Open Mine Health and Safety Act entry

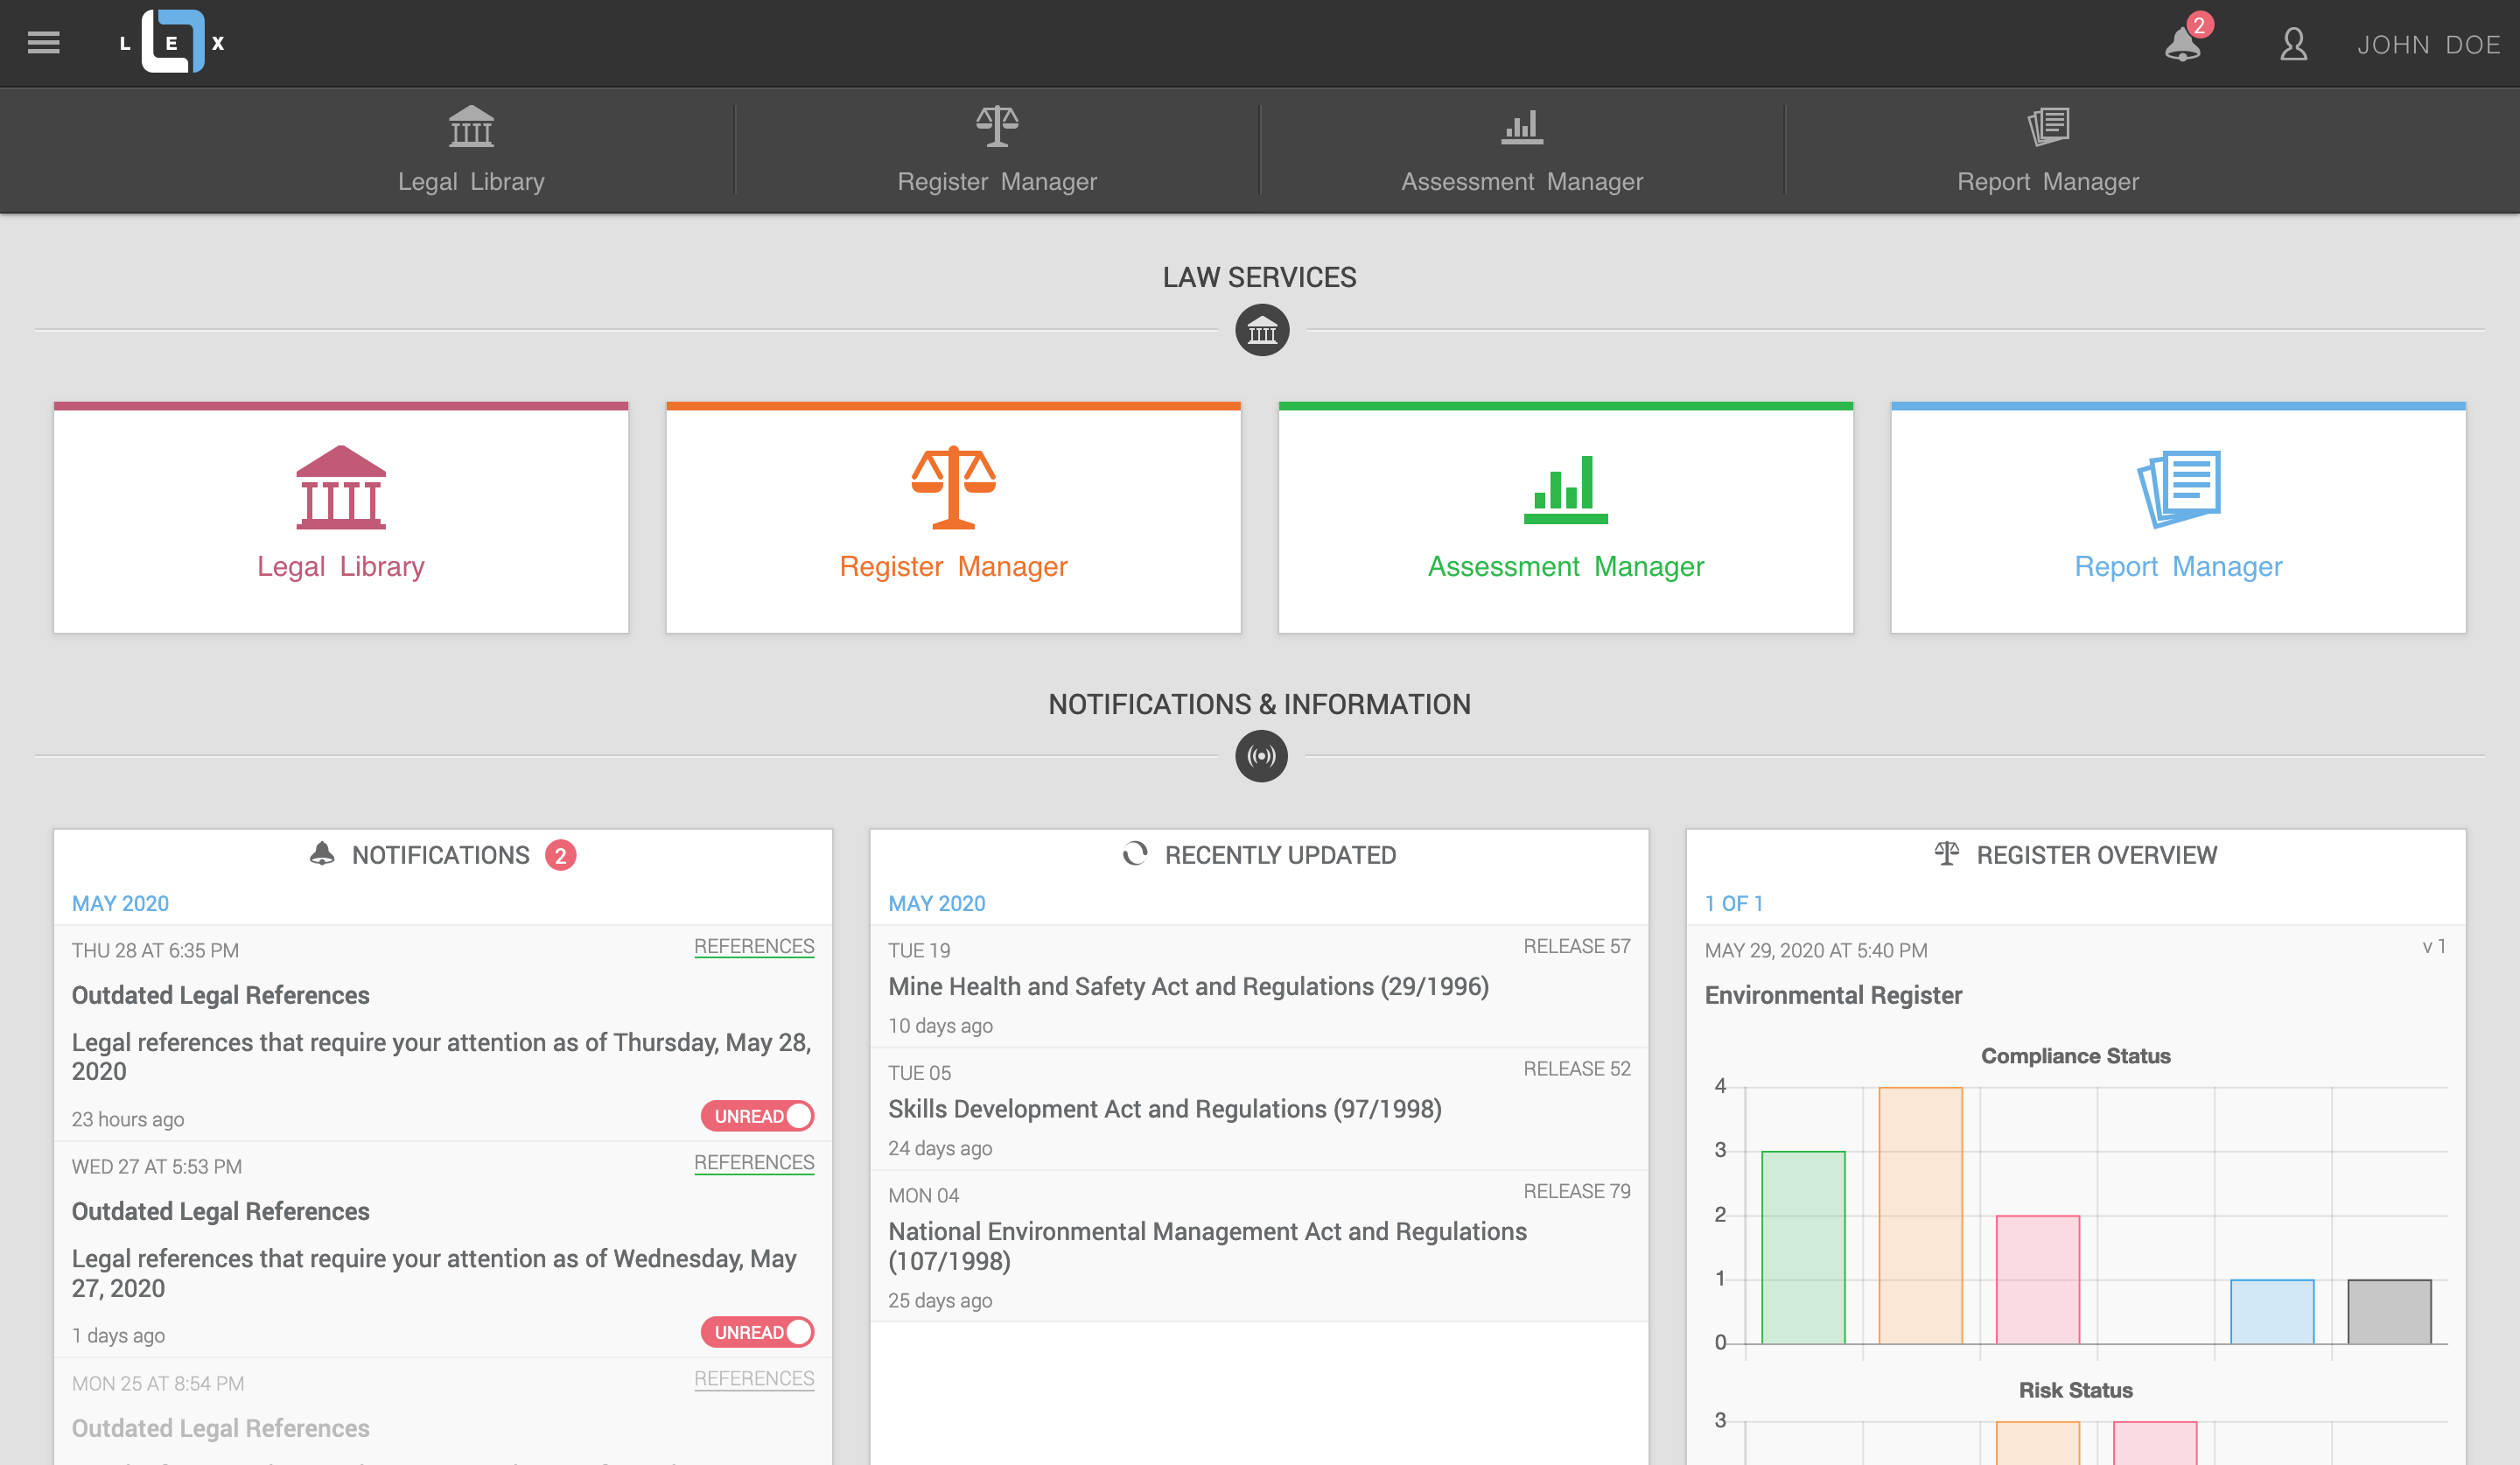click(x=1188, y=986)
